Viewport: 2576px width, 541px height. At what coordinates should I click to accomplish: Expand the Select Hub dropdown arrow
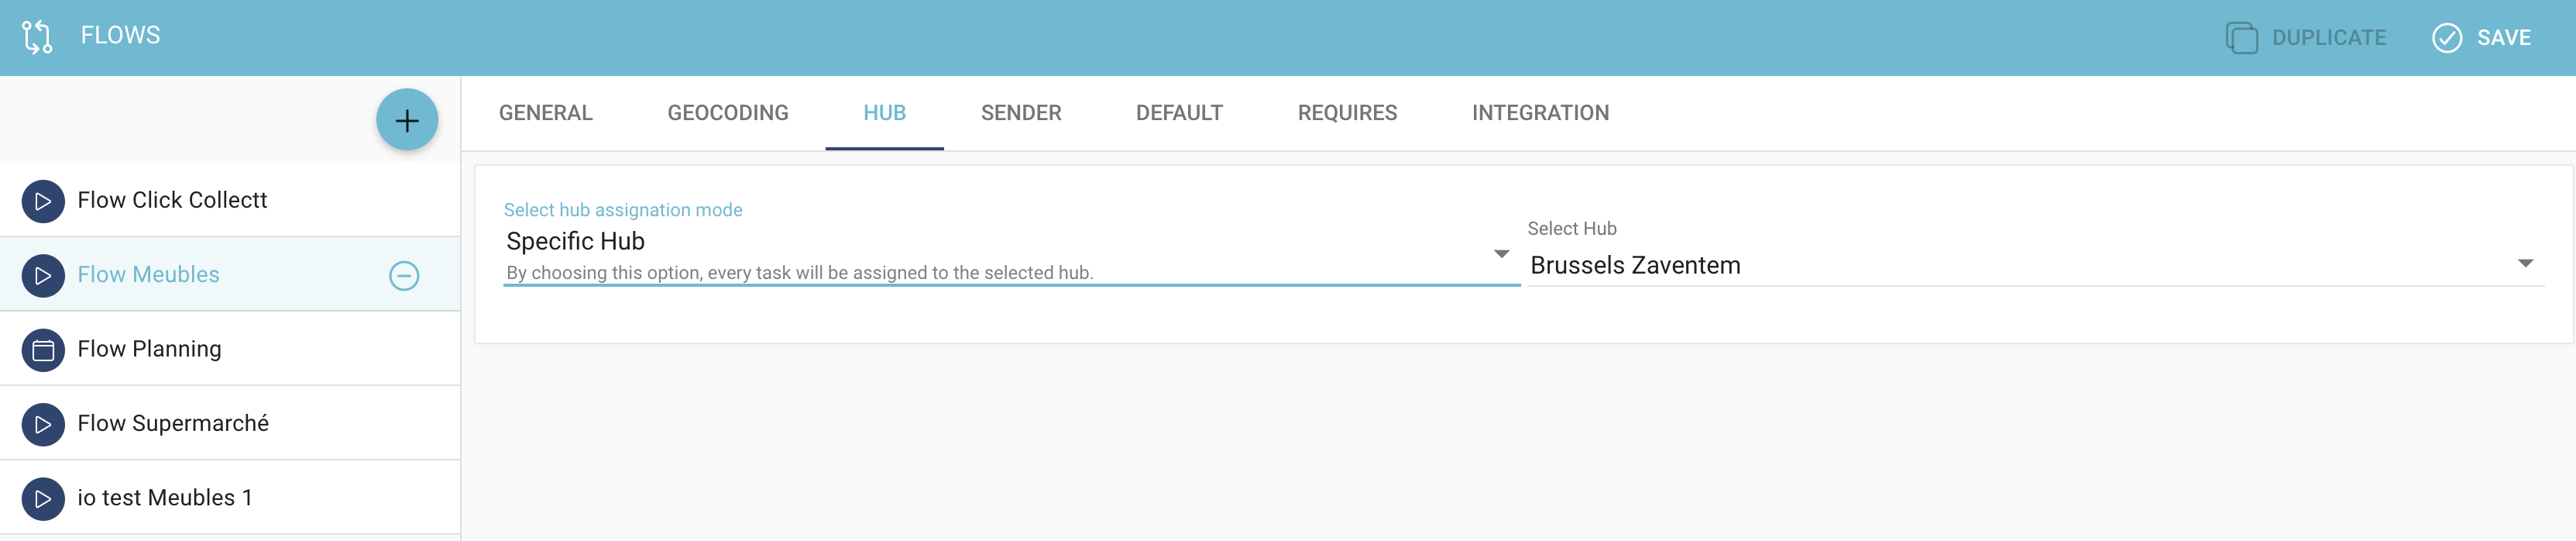tap(2524, 264)
